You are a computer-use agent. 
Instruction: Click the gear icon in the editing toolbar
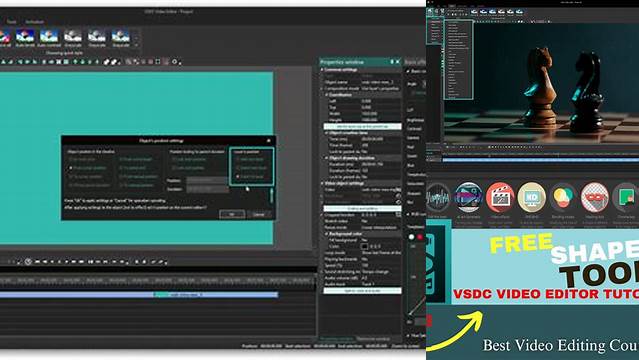pos(175,62)
